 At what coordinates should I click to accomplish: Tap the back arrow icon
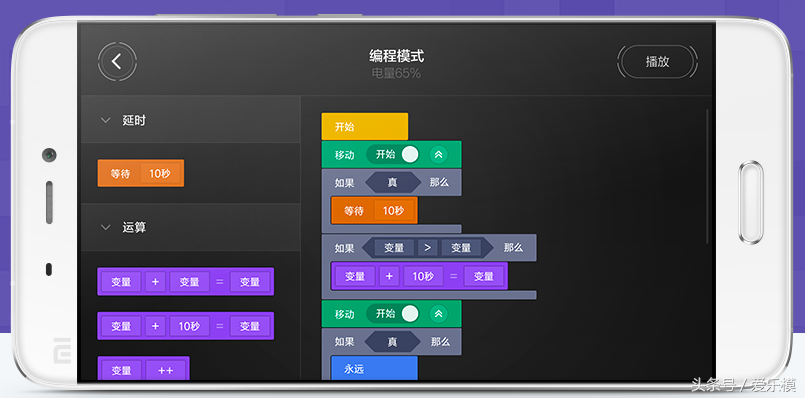(117, 62)
